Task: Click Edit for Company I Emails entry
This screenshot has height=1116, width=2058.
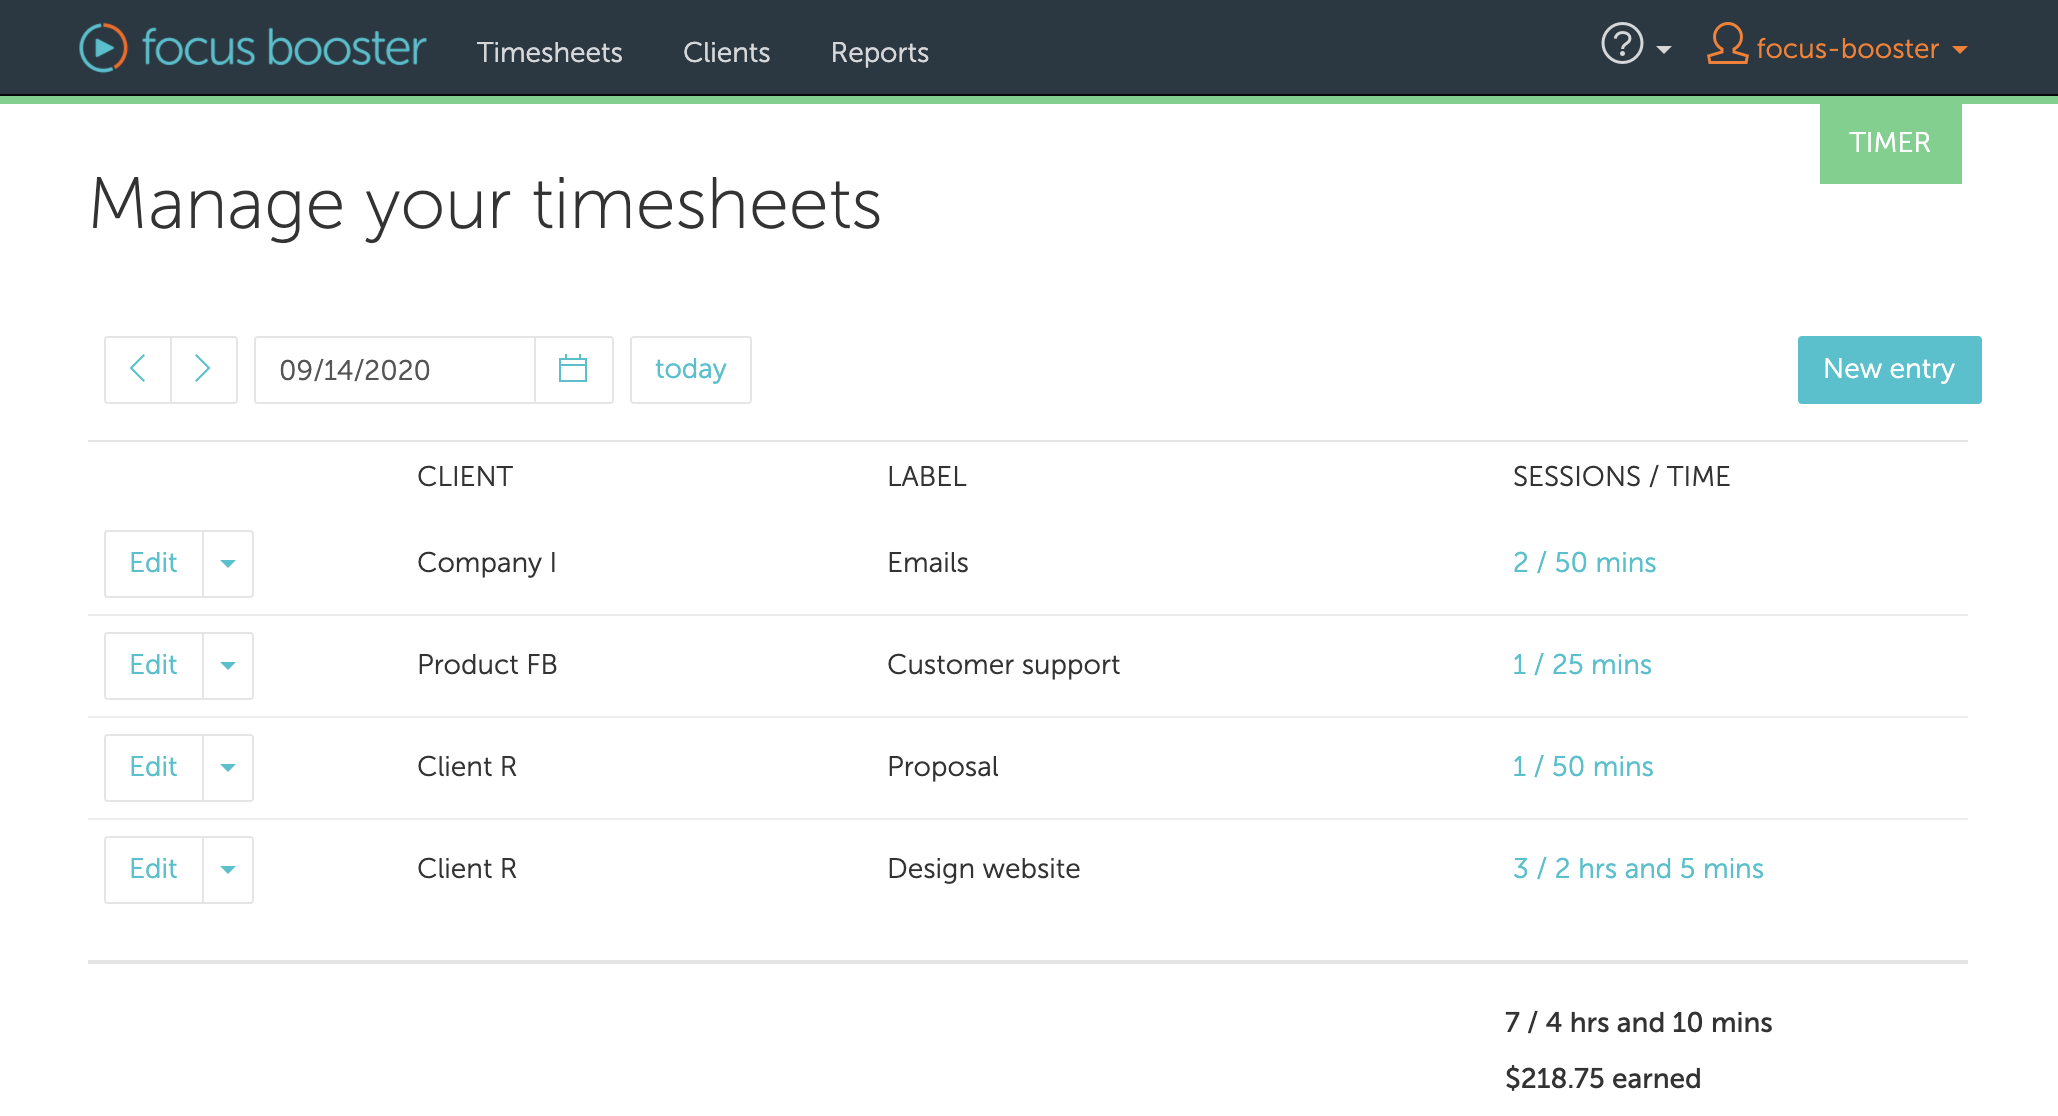Action: click(x=152, y=562)
